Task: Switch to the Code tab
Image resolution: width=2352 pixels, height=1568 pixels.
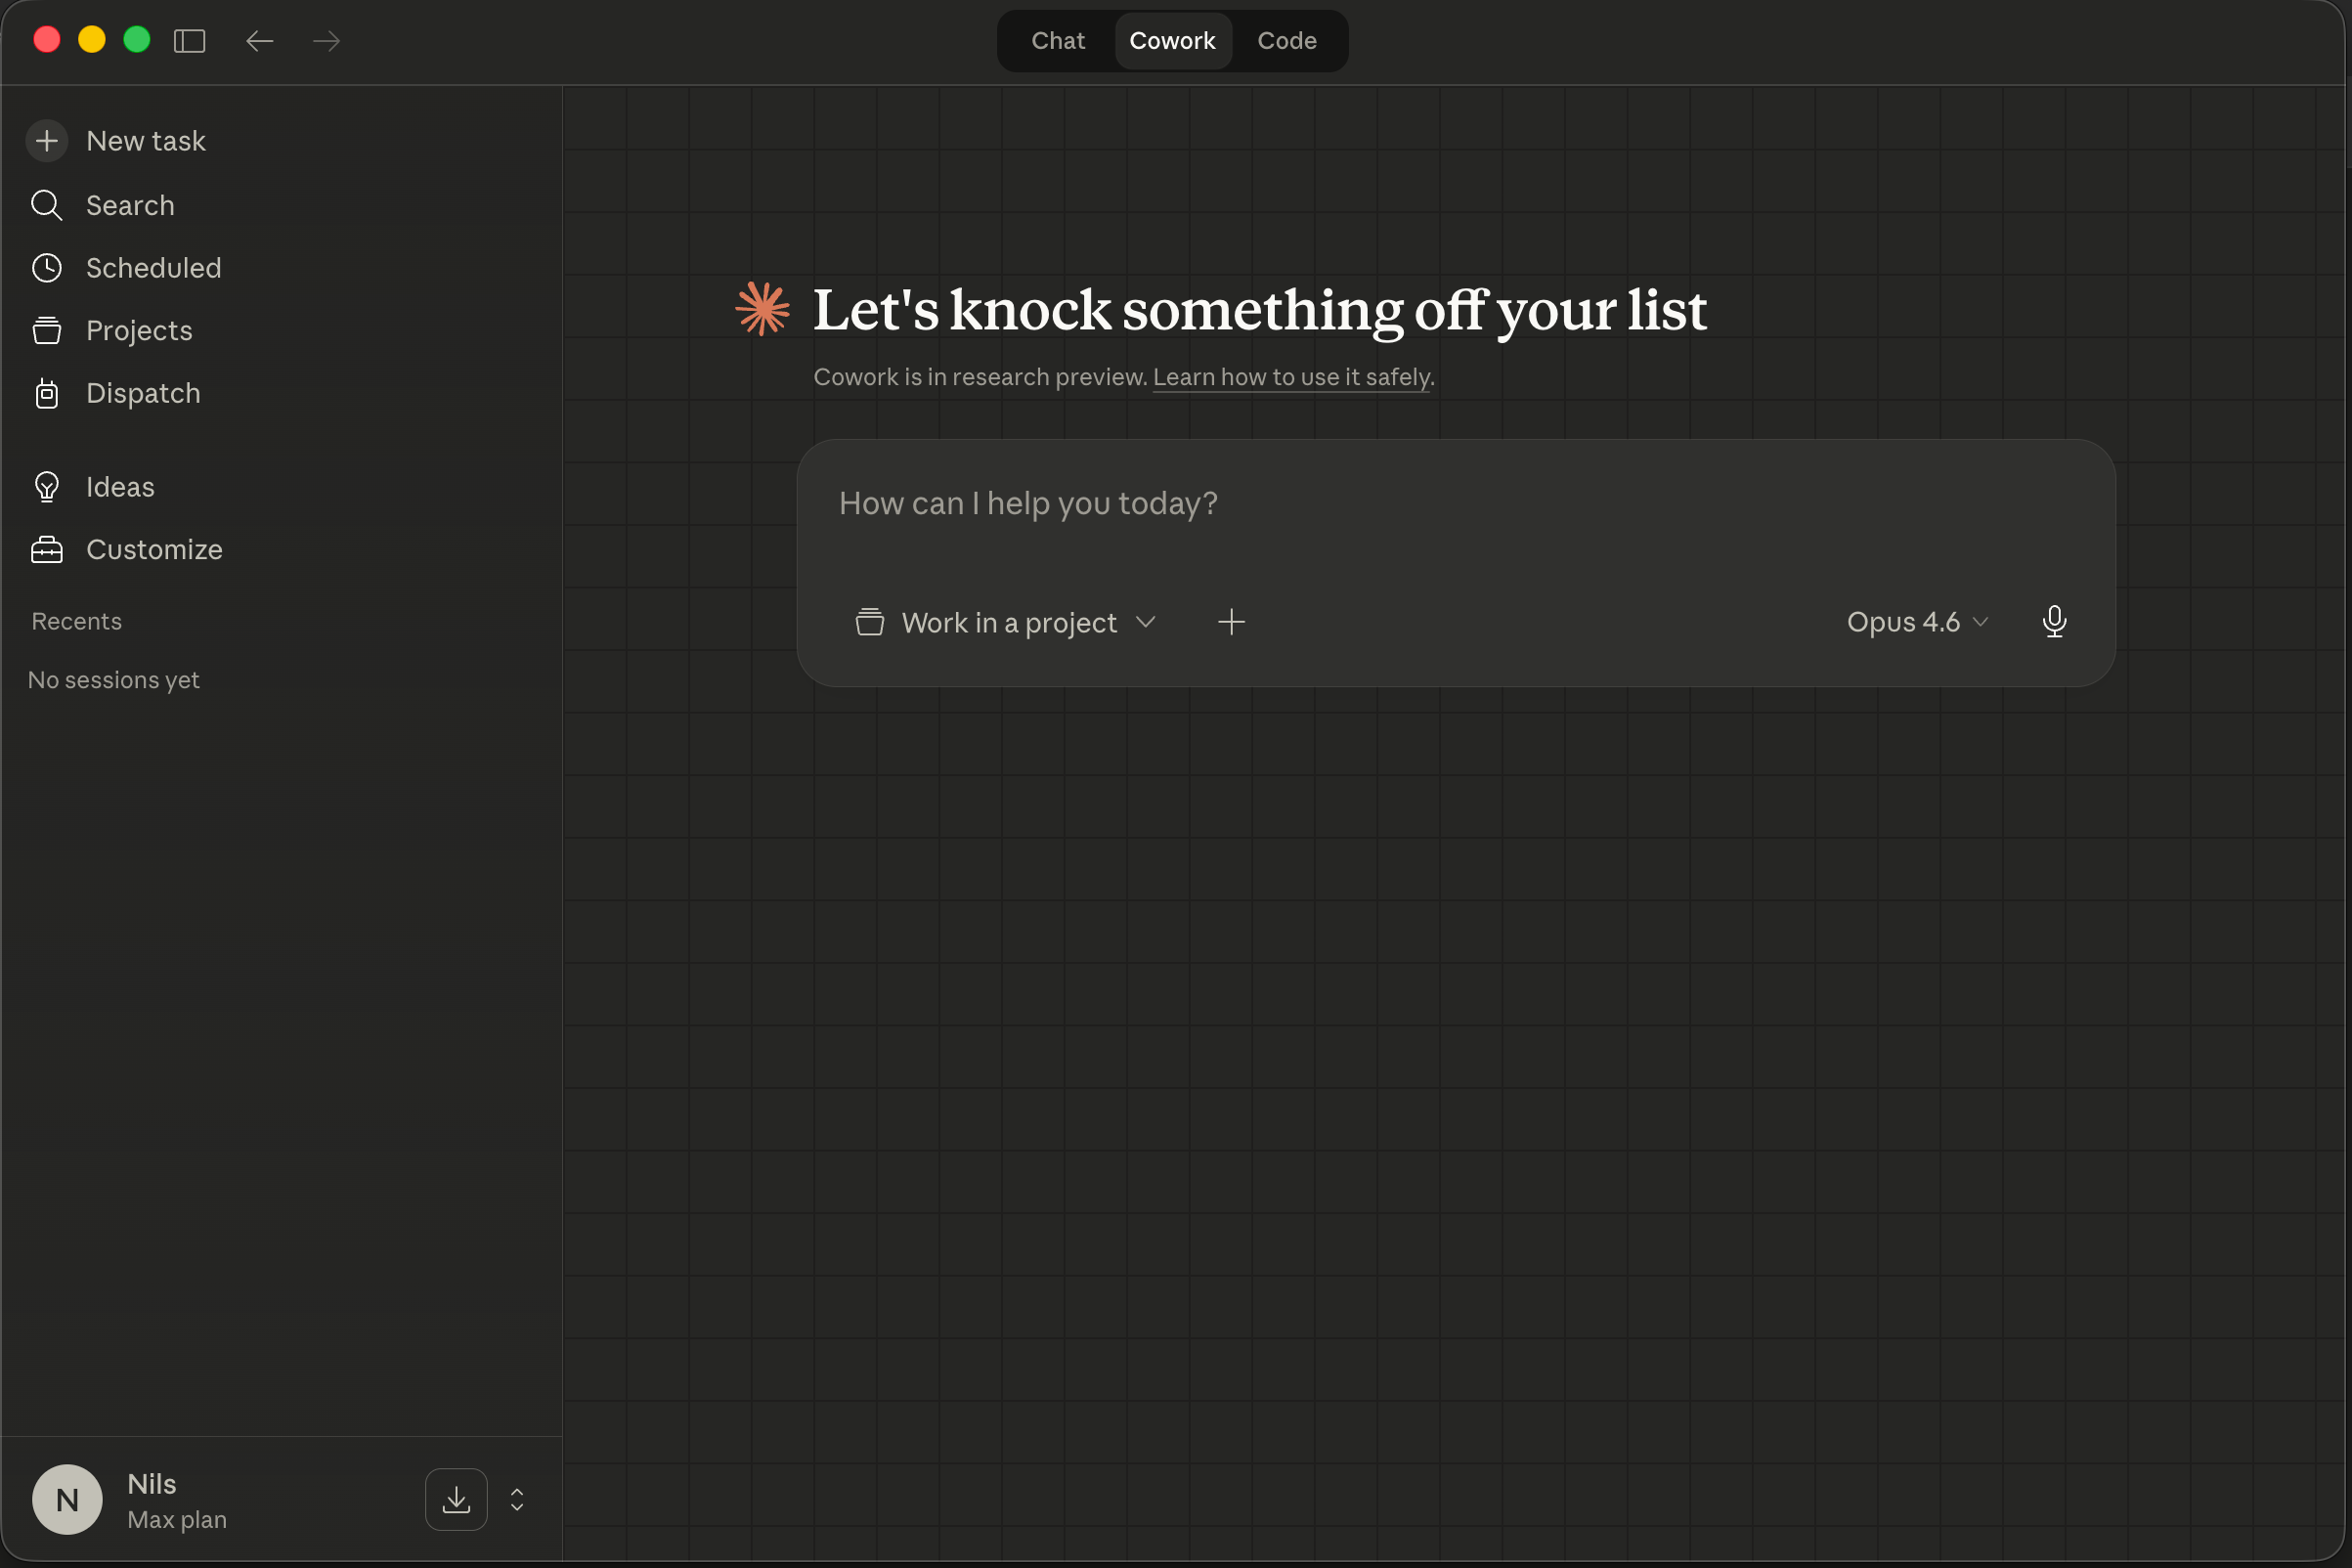Action: pyautogui.click(x=1287, y=41)
